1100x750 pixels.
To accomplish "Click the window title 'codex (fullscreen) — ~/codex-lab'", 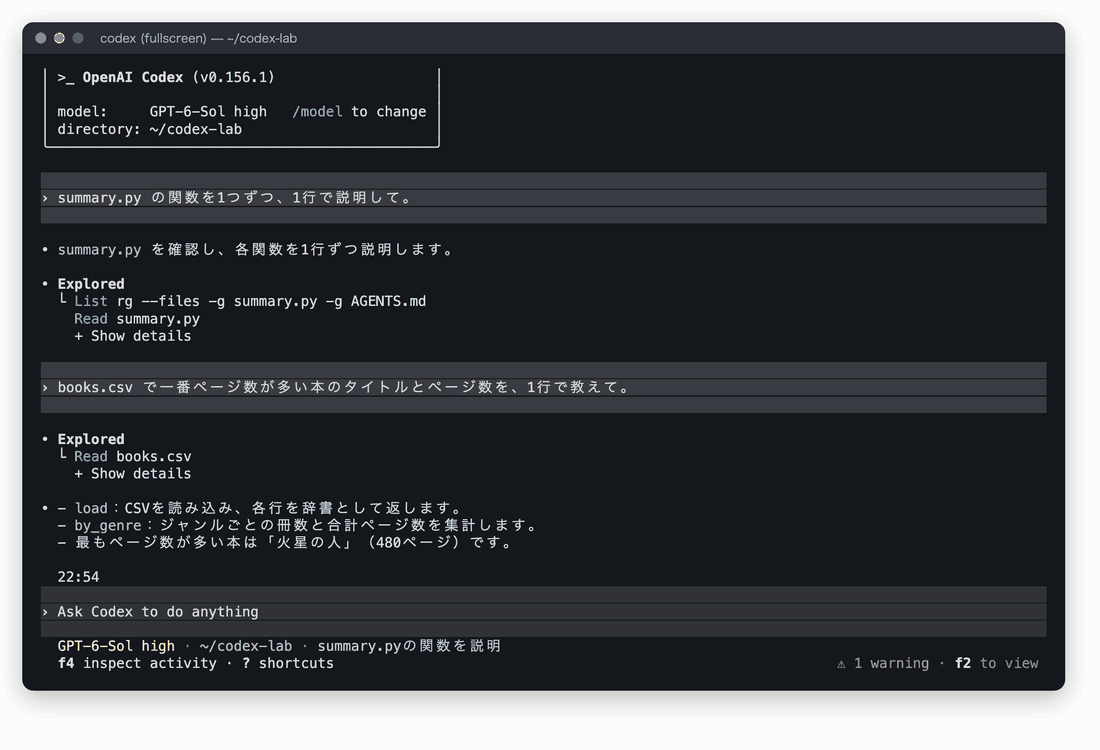I will (199, 39).
